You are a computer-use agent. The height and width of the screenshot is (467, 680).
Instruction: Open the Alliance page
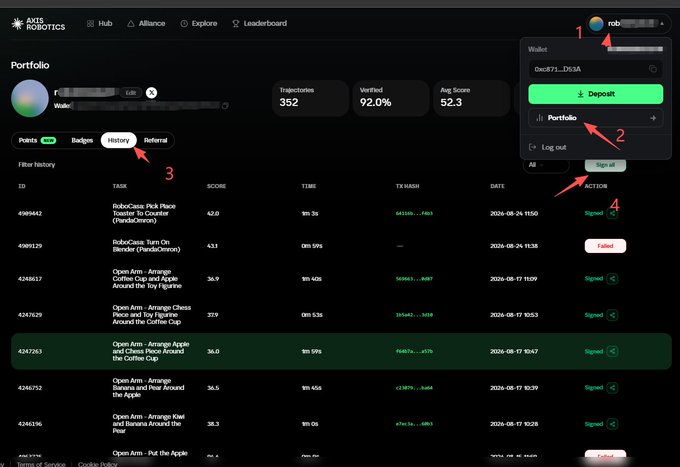(146, 23)
